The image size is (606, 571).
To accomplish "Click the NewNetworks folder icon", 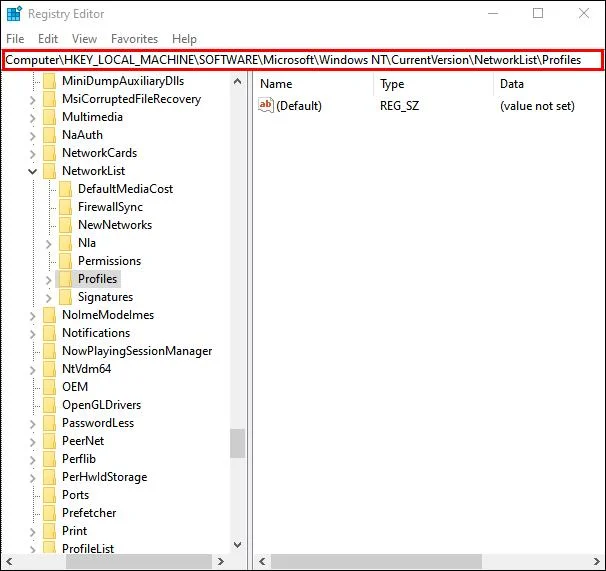I will 65,225.
